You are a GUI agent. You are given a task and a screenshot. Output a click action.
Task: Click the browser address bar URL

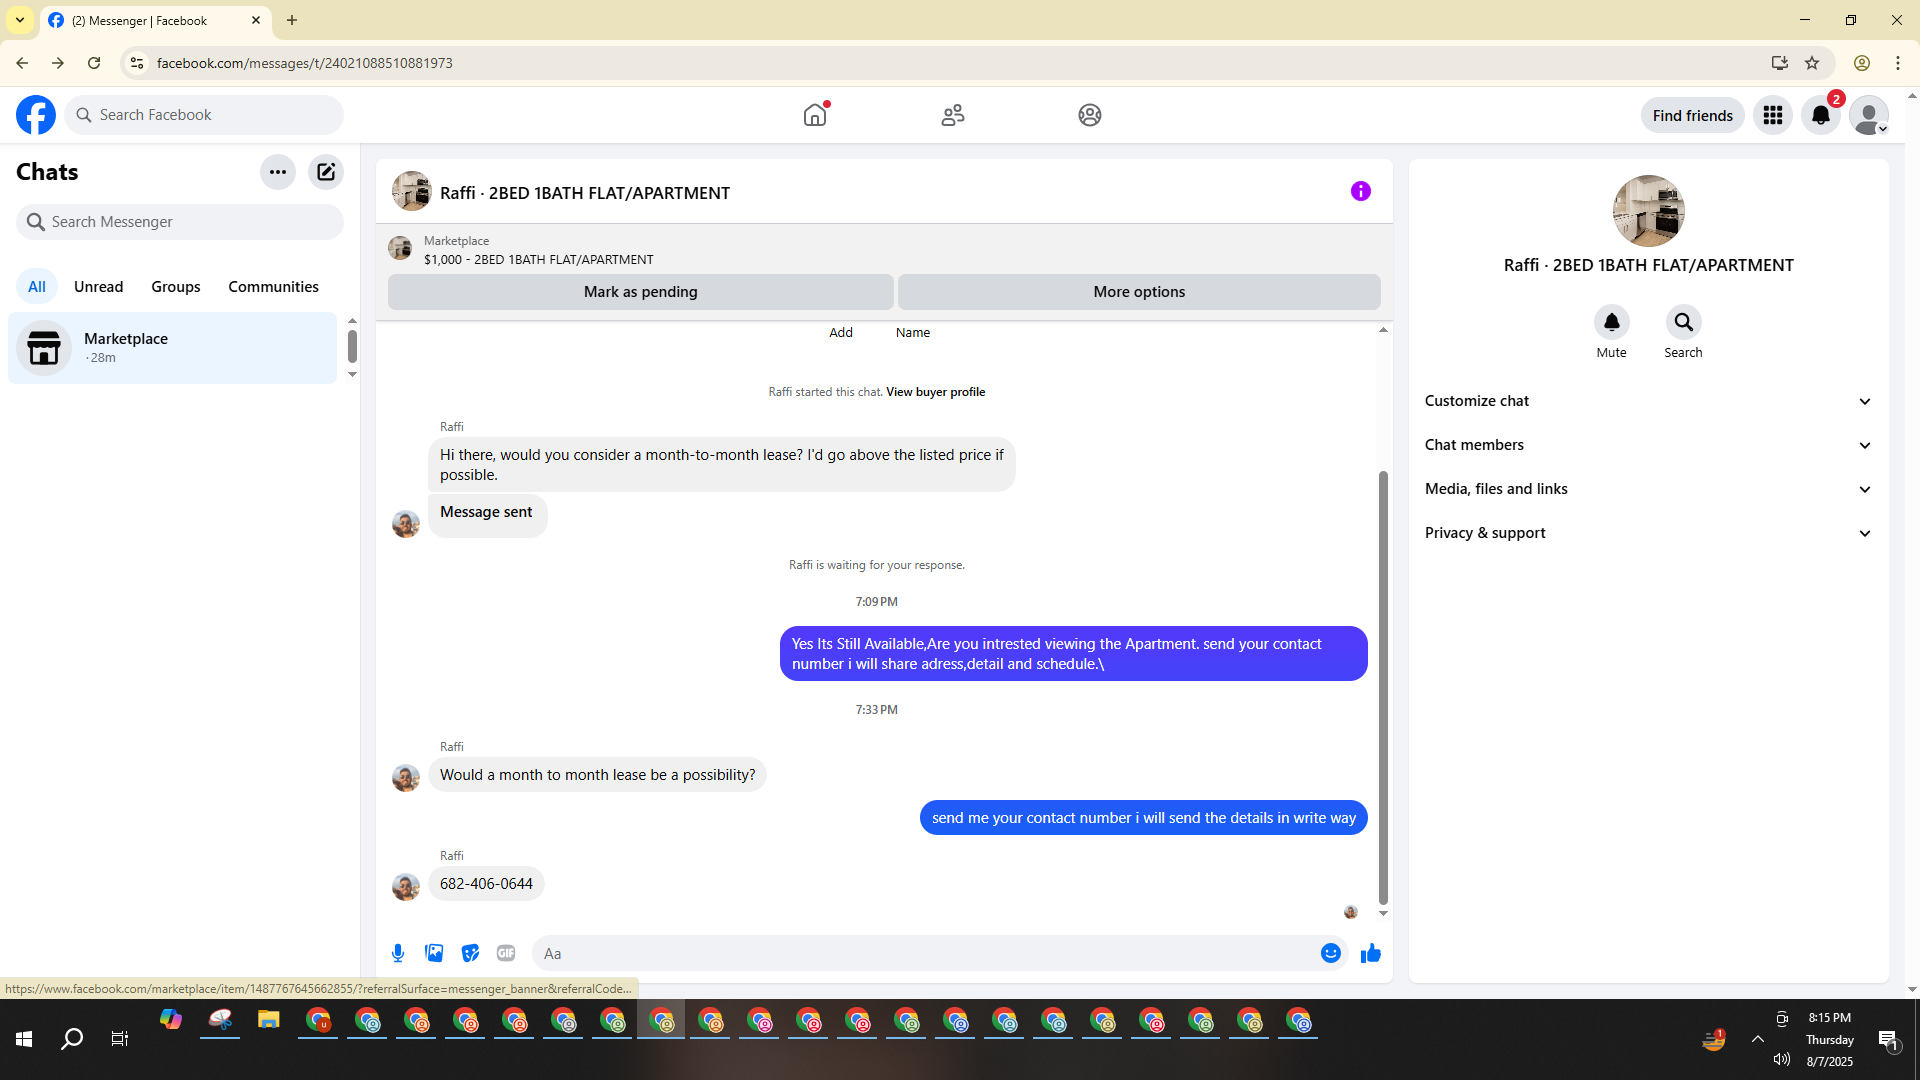click(x=304, y=63)
